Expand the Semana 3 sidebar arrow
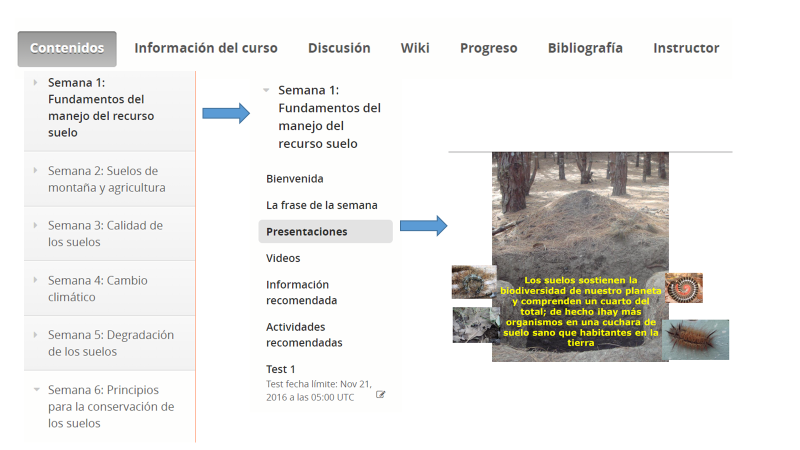This screenshot has width=800, height=450. coord(35,225)
